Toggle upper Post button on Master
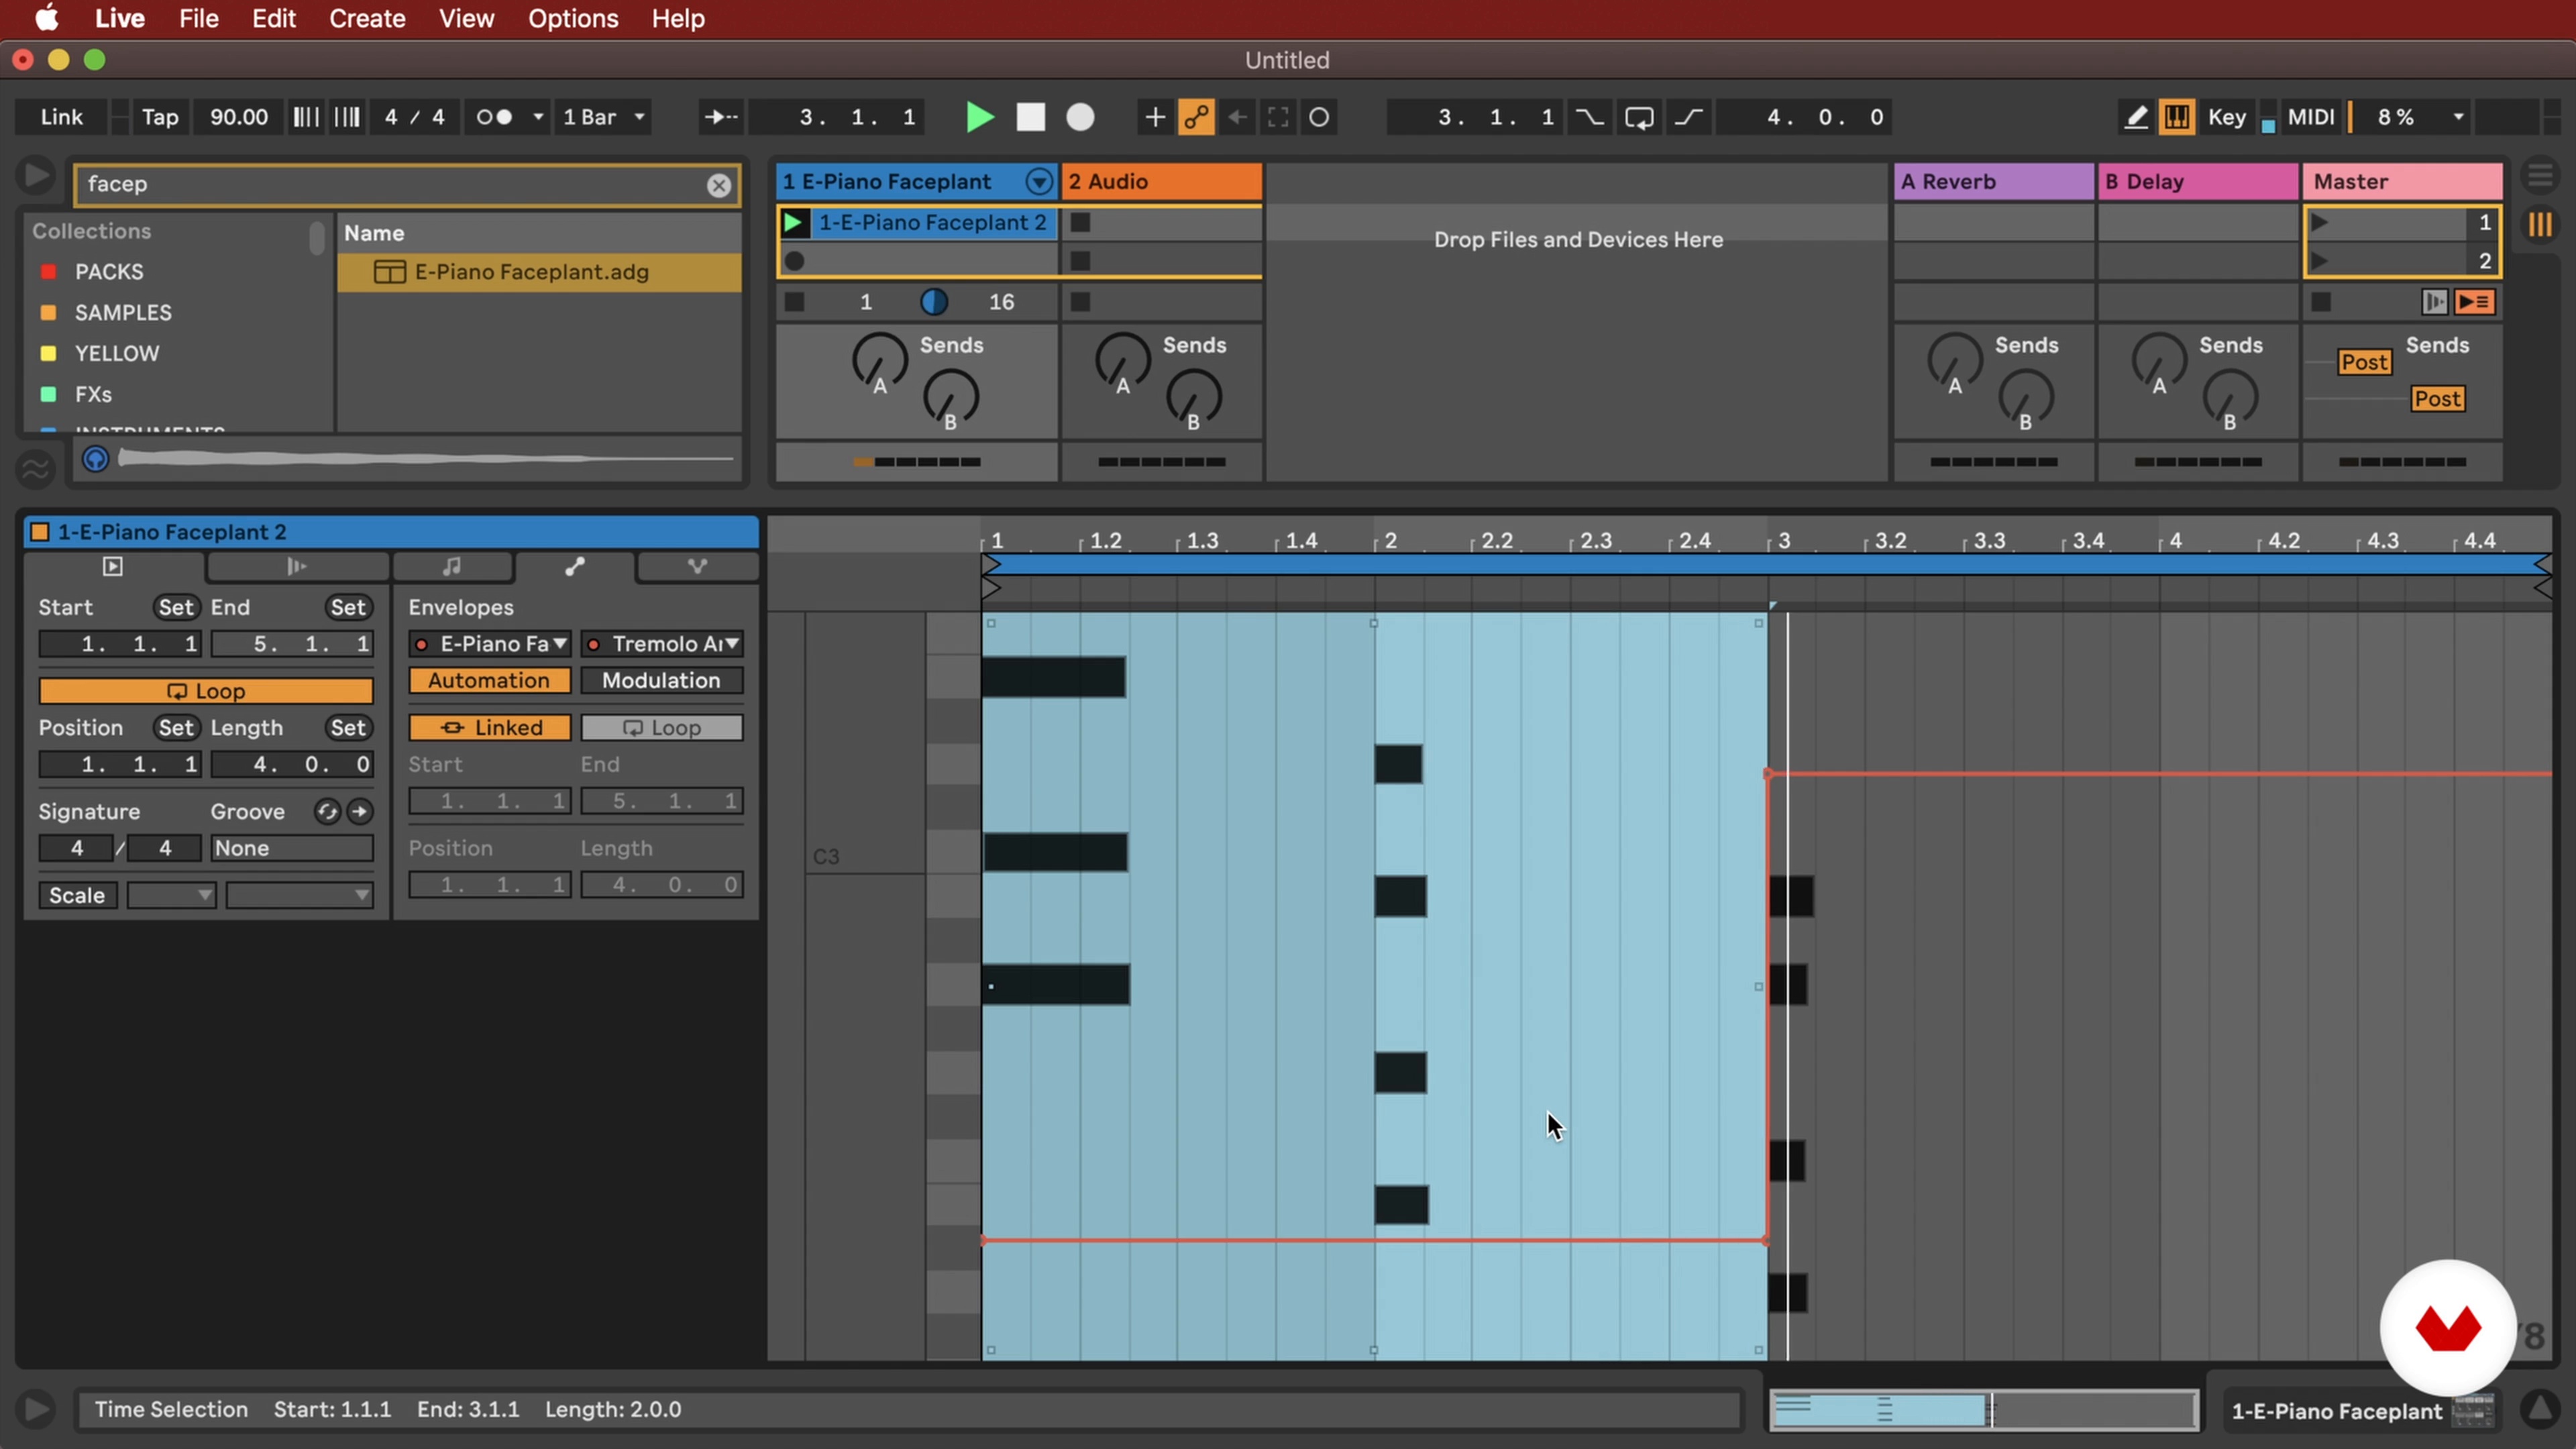This screenshot has width=2576, height=1449. pyautogui.click(x=2364, y=362)
